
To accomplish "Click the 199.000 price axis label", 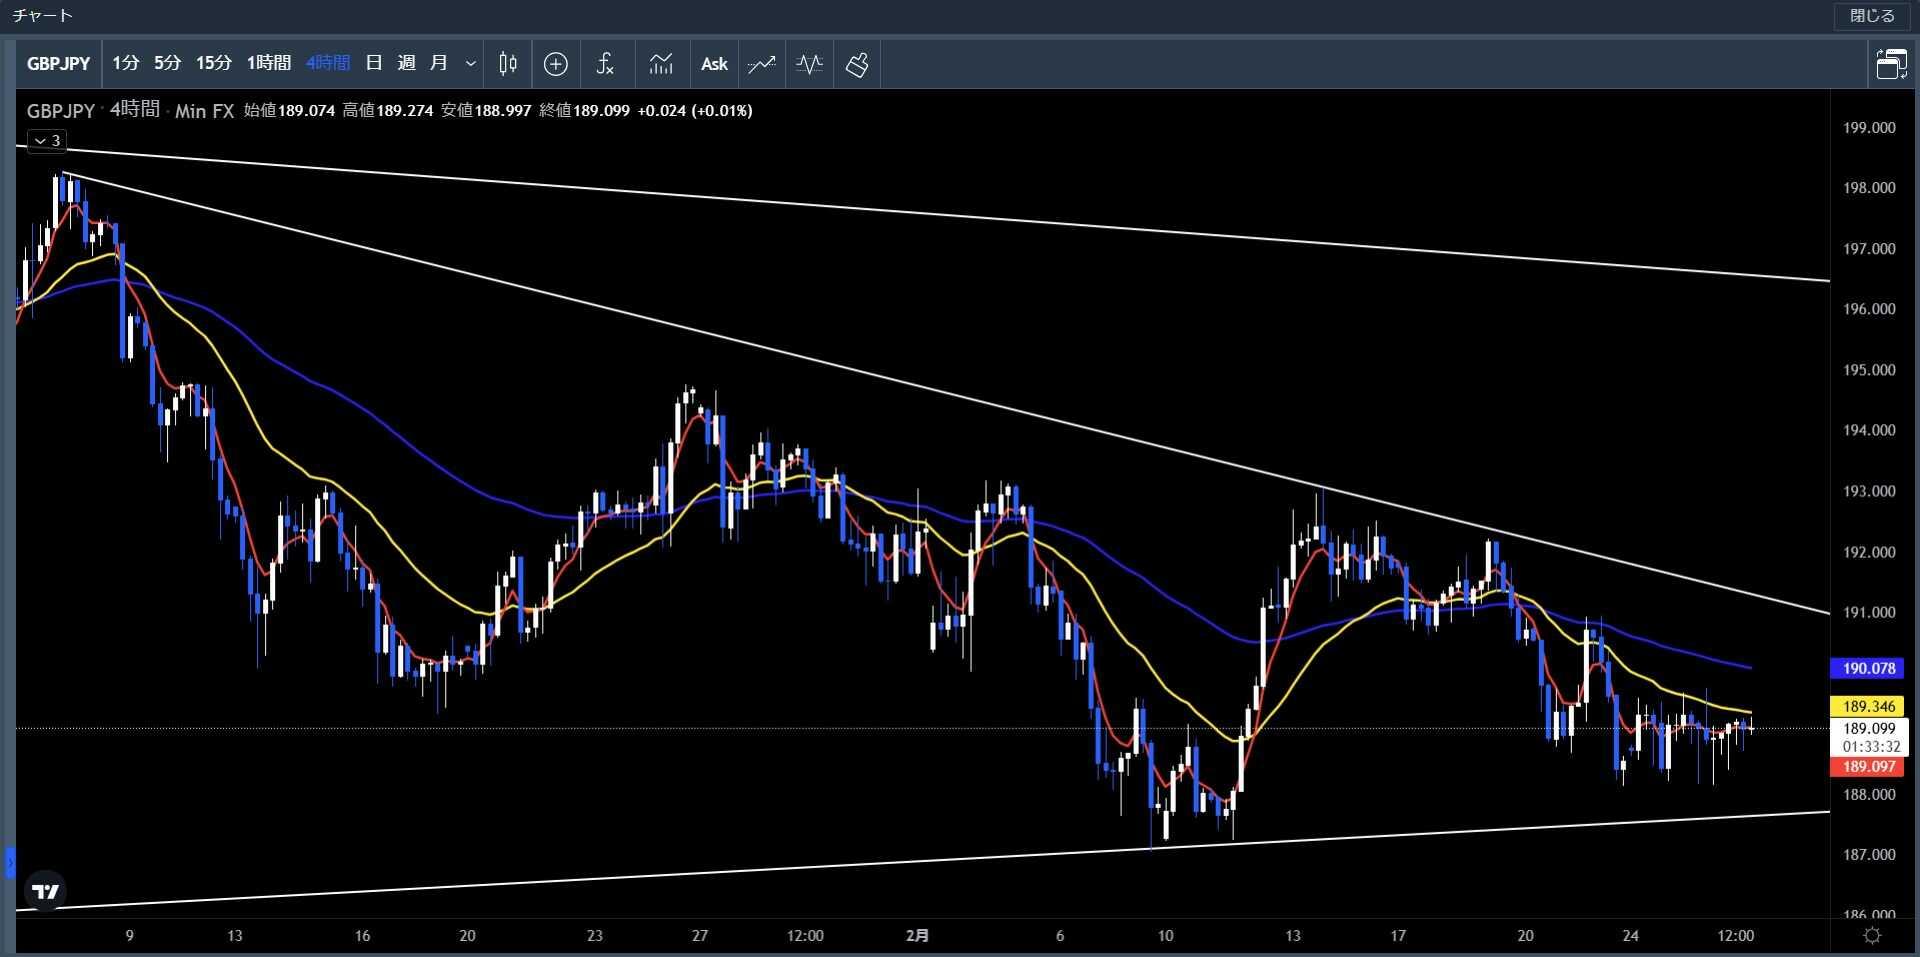I will coord(1868,128).
